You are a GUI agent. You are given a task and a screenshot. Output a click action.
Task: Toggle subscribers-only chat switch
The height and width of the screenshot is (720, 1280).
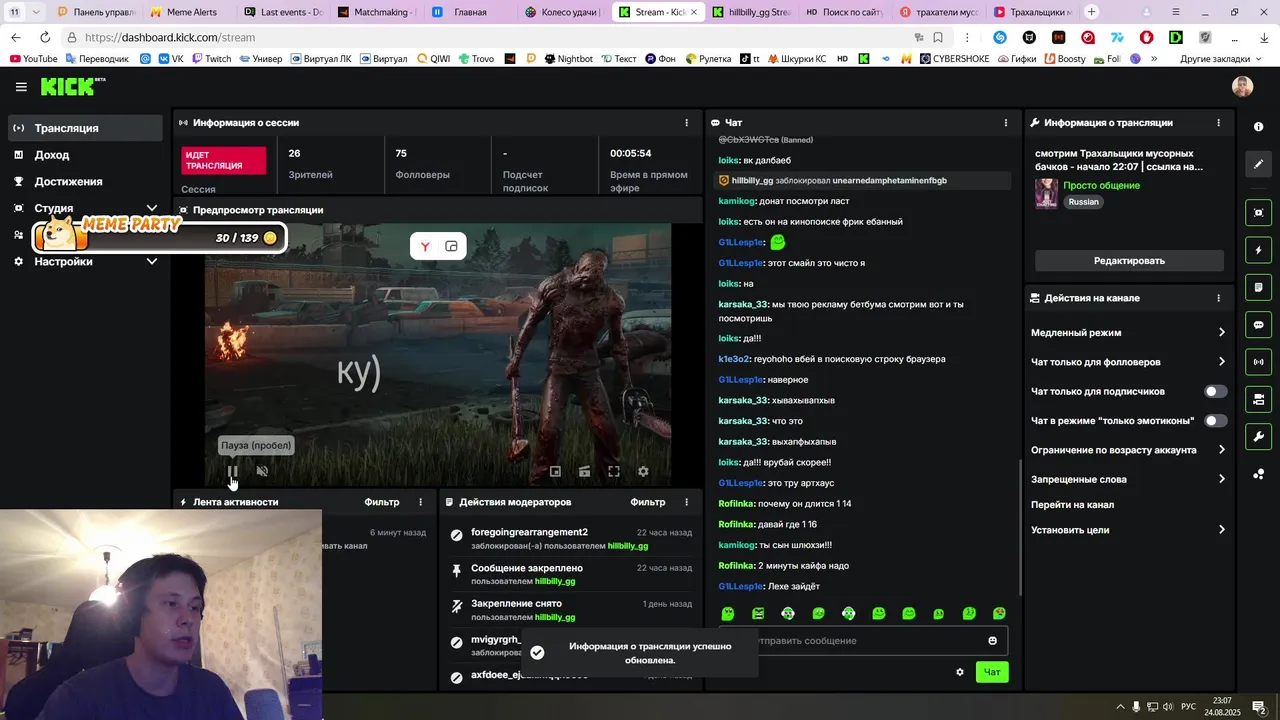(x=1215, y=392)
